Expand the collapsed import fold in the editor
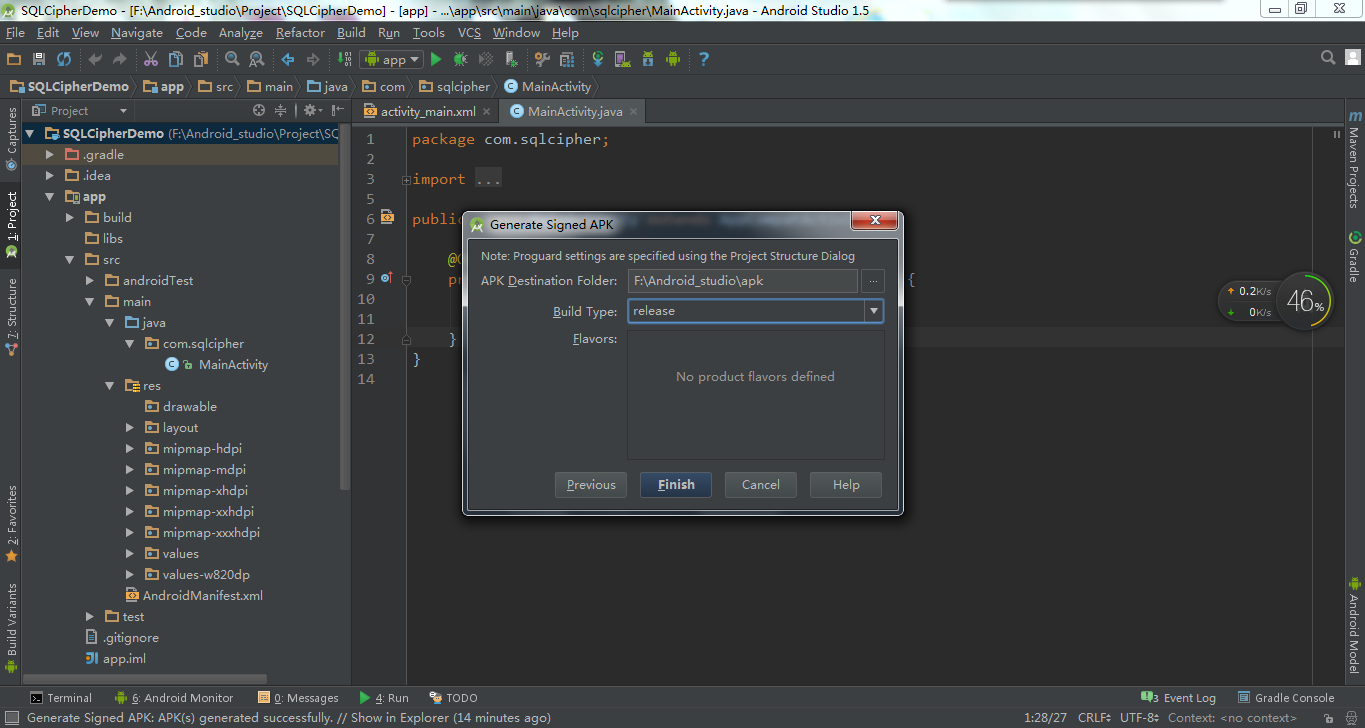 (406, 180)
